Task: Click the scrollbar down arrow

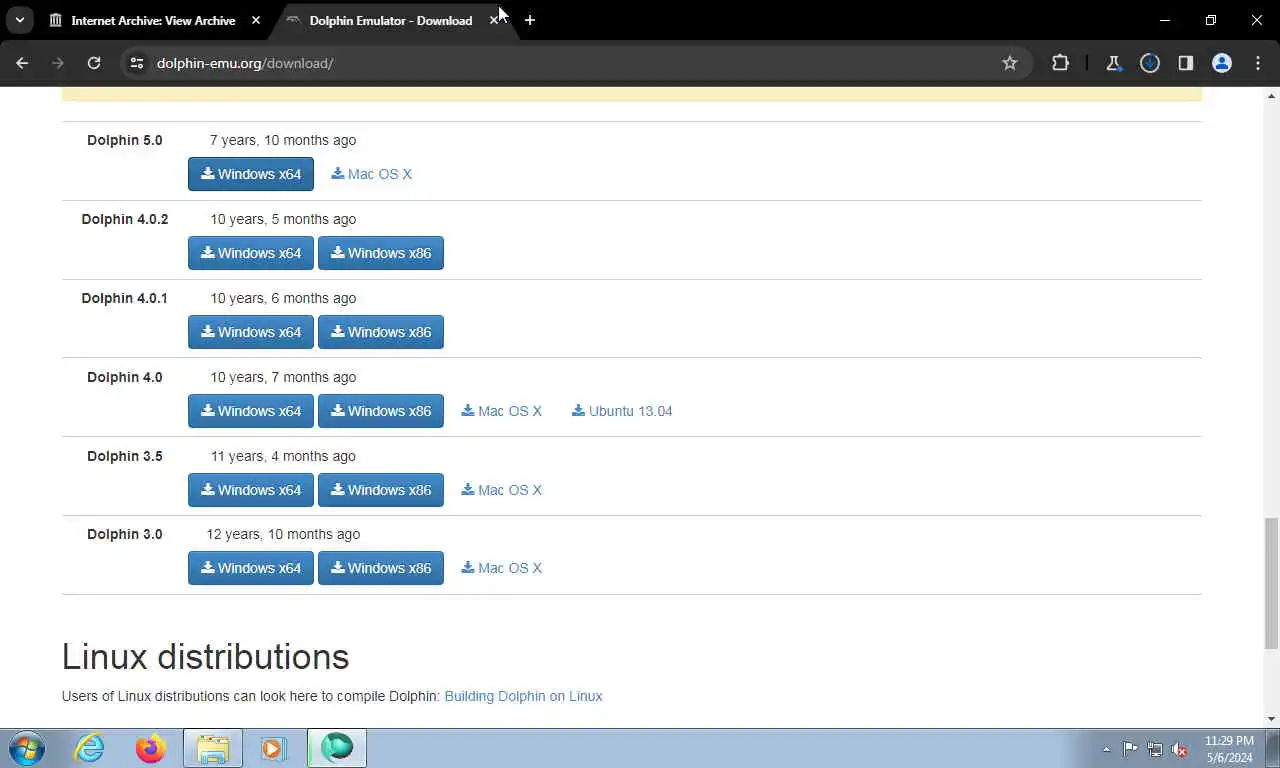Action: click(x=1271, y=719)
